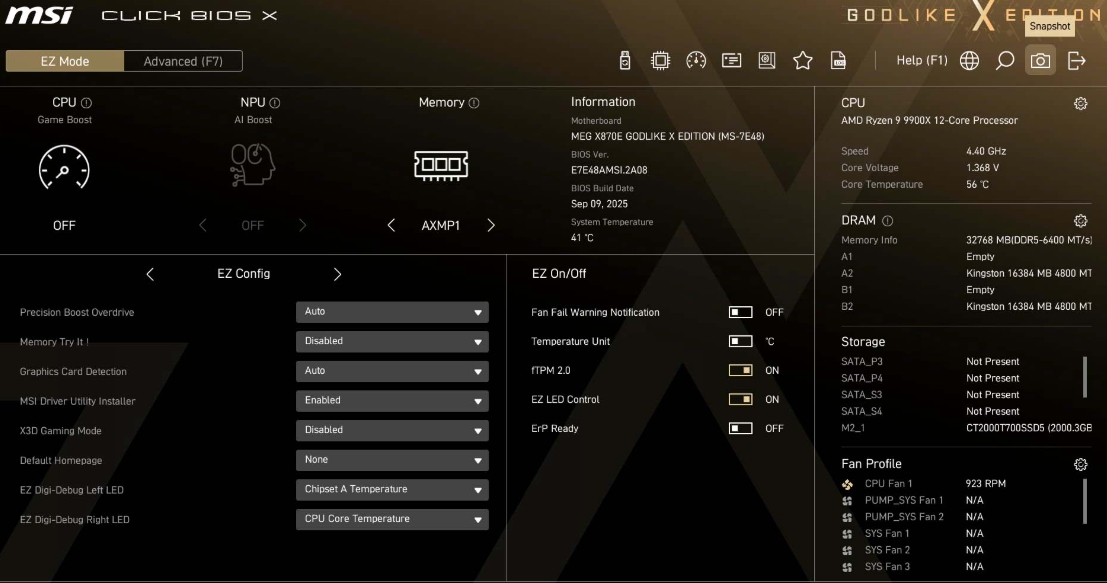
Task: Click the 923 RPM fan speed value
Action: pyautogui.click(x=986, y=484)
